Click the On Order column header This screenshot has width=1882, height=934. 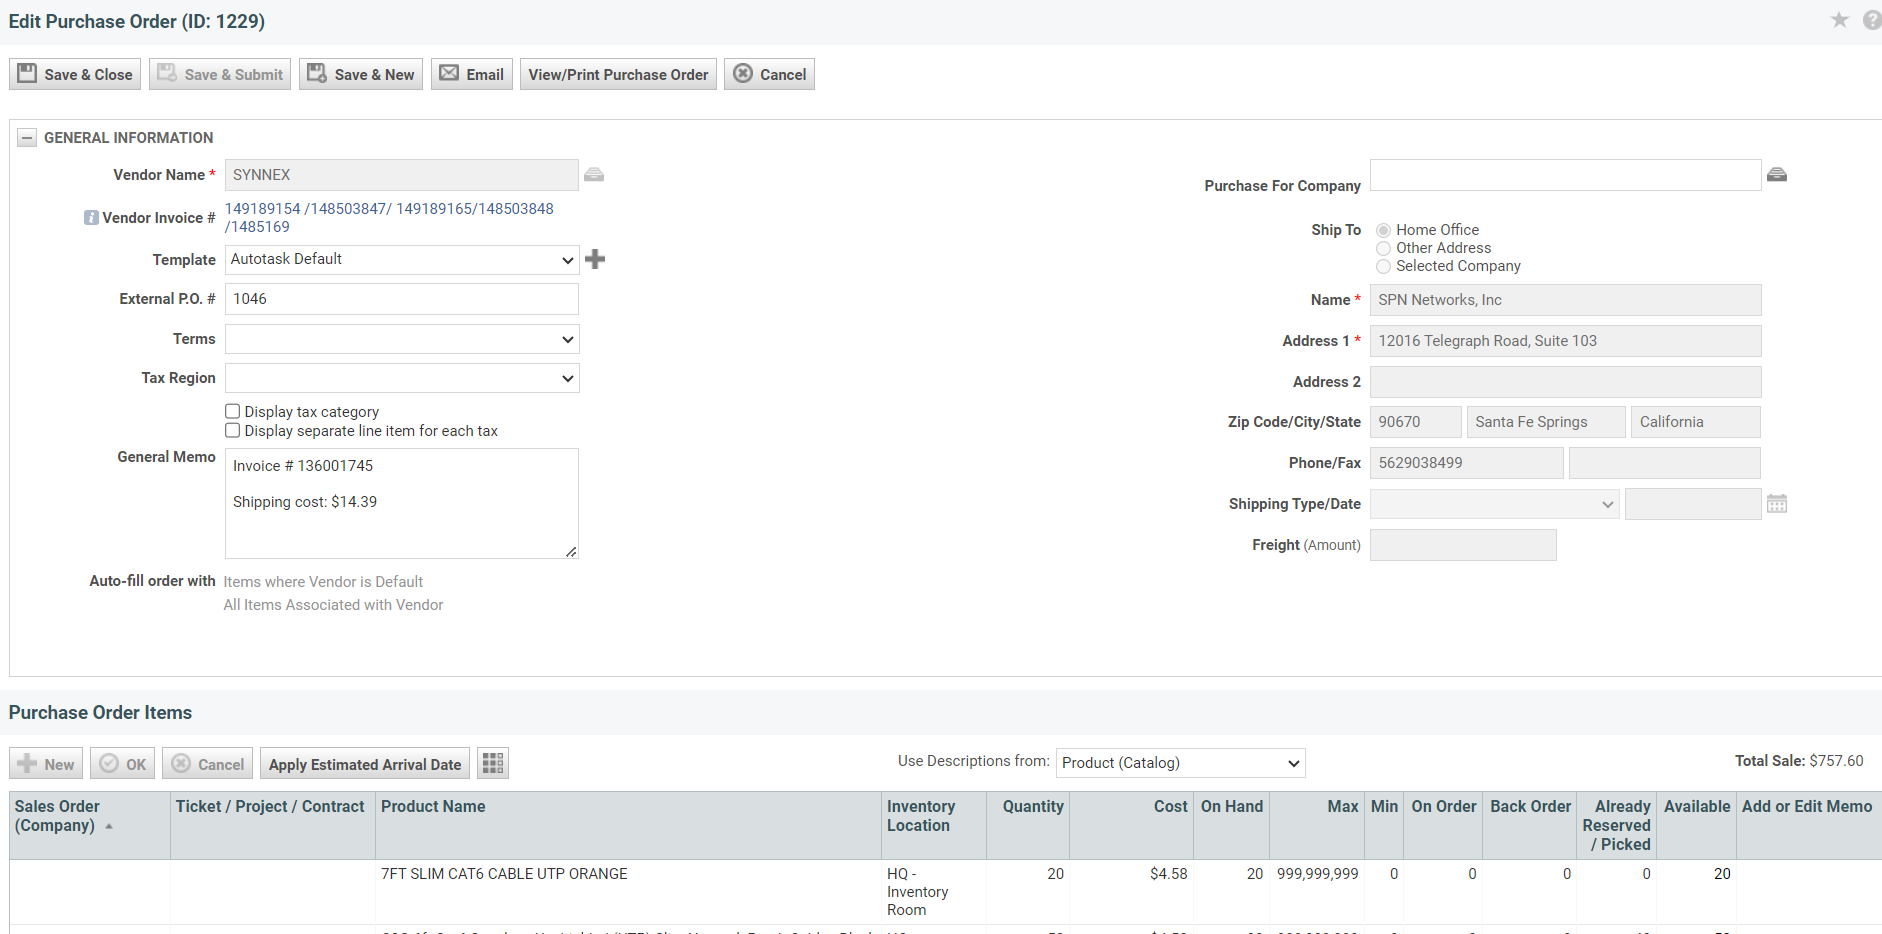point(1443,825)
